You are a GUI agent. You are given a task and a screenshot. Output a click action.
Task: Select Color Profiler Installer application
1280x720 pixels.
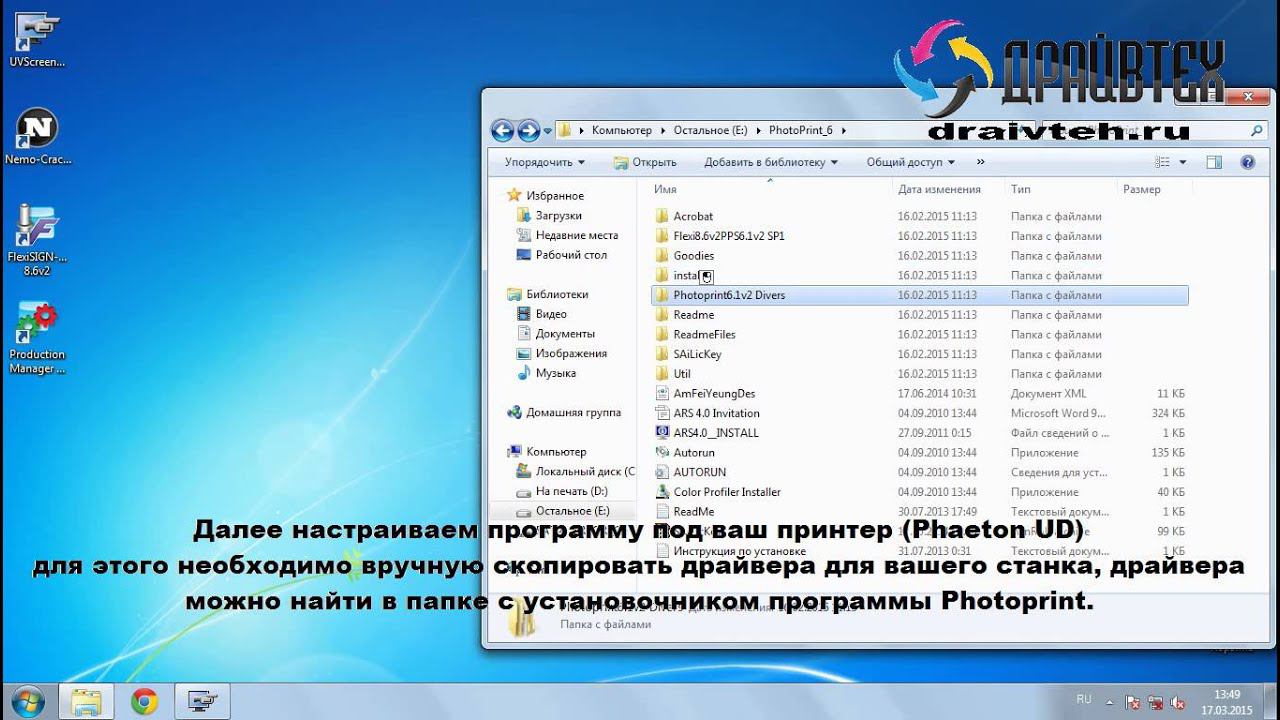(727, 492)
